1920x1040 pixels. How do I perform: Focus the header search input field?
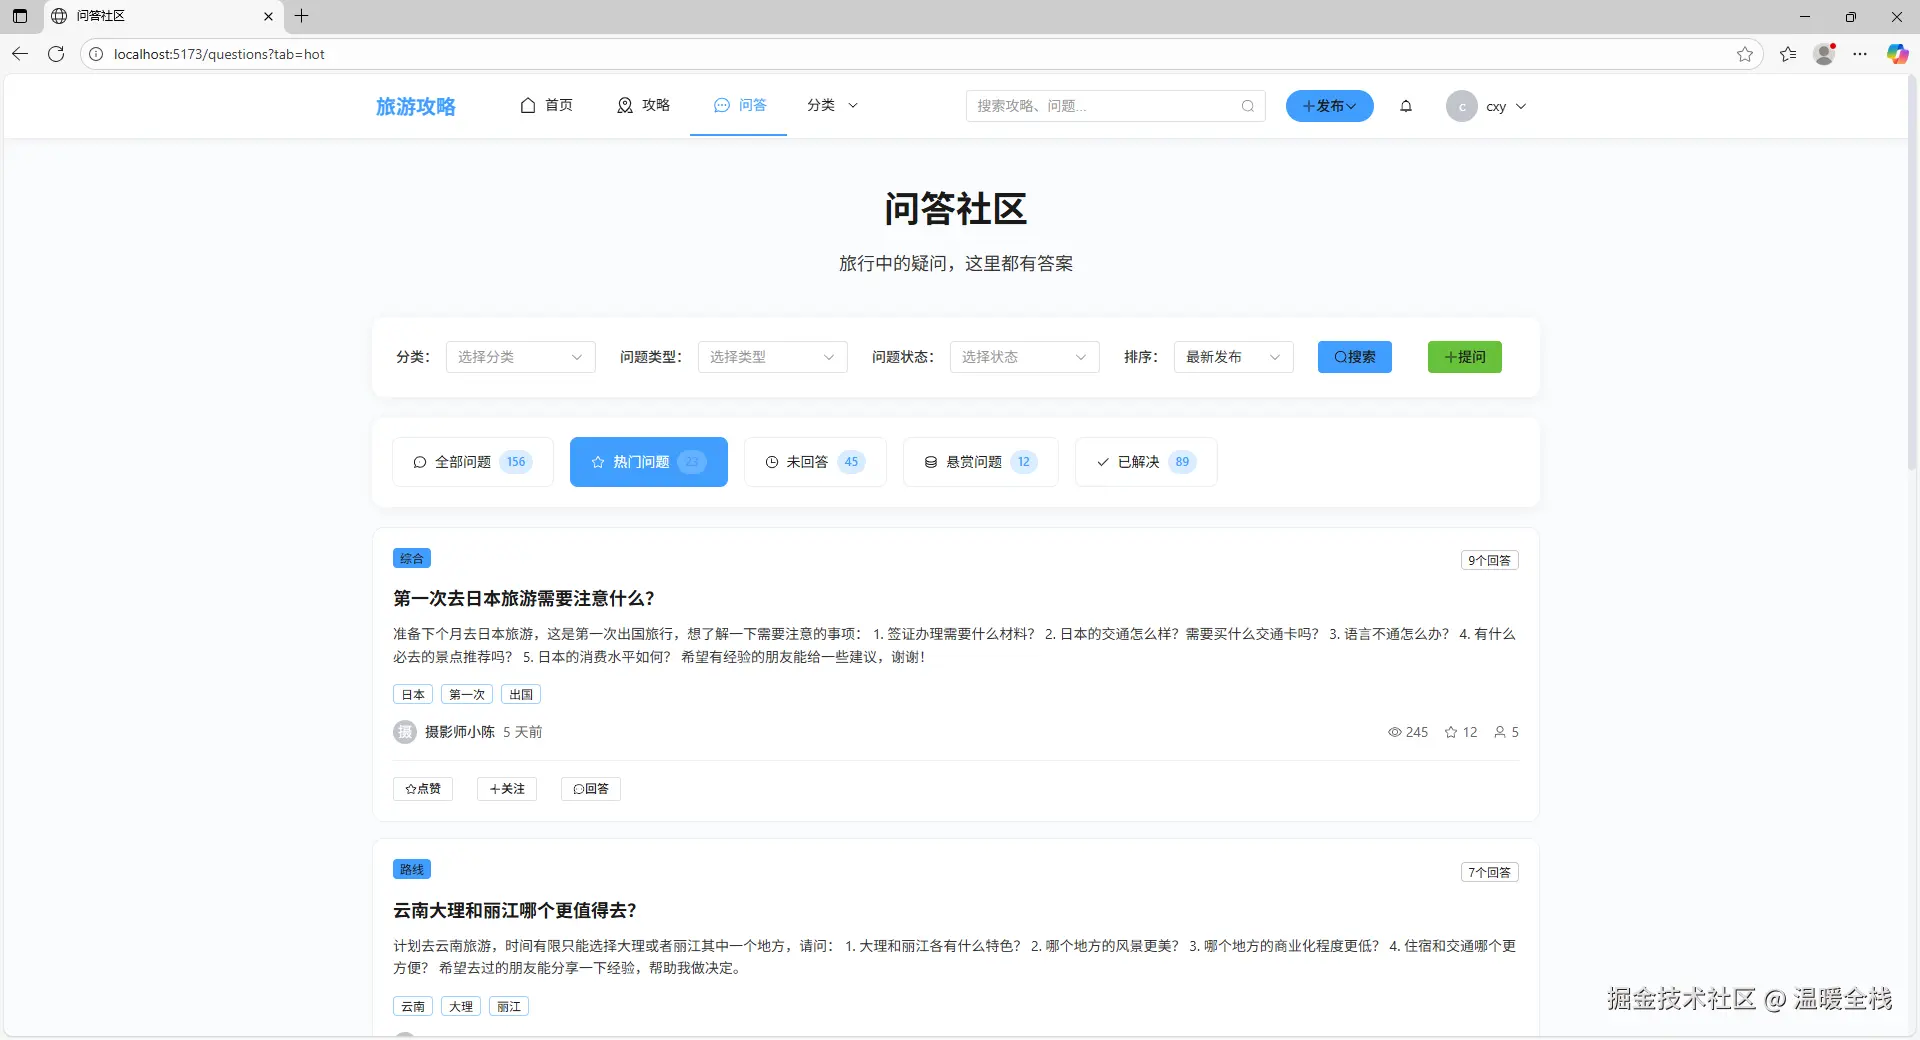[1105, 106]
